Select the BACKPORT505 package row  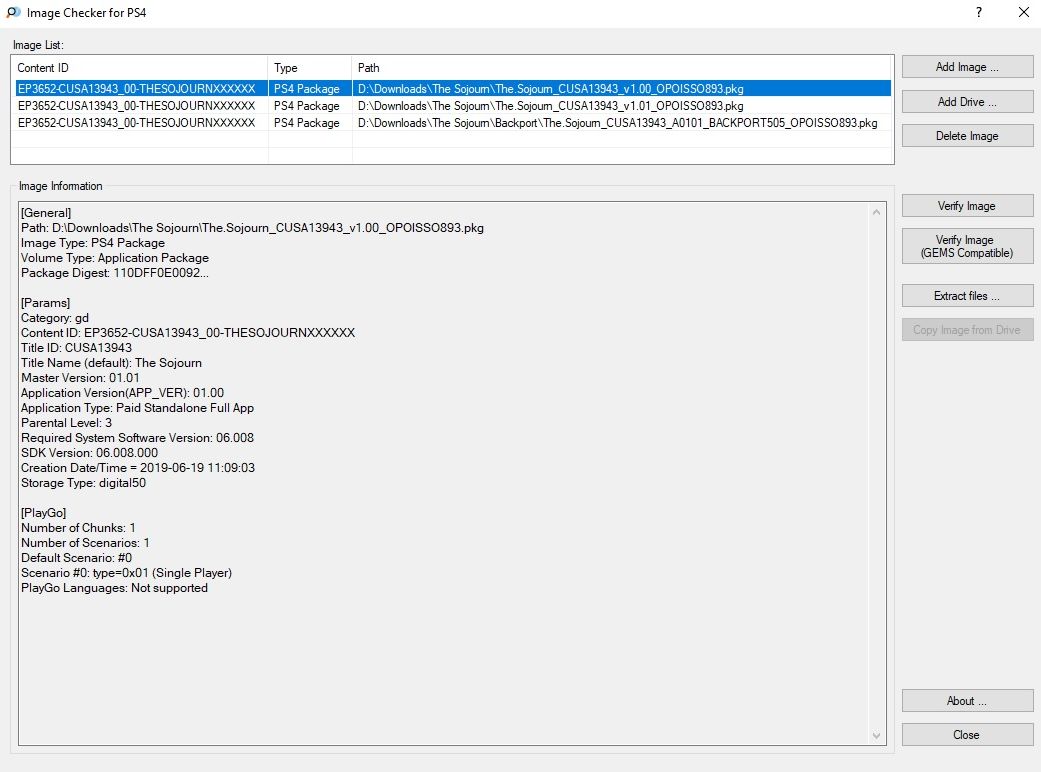pyautogui.click(x=617, y=123)
